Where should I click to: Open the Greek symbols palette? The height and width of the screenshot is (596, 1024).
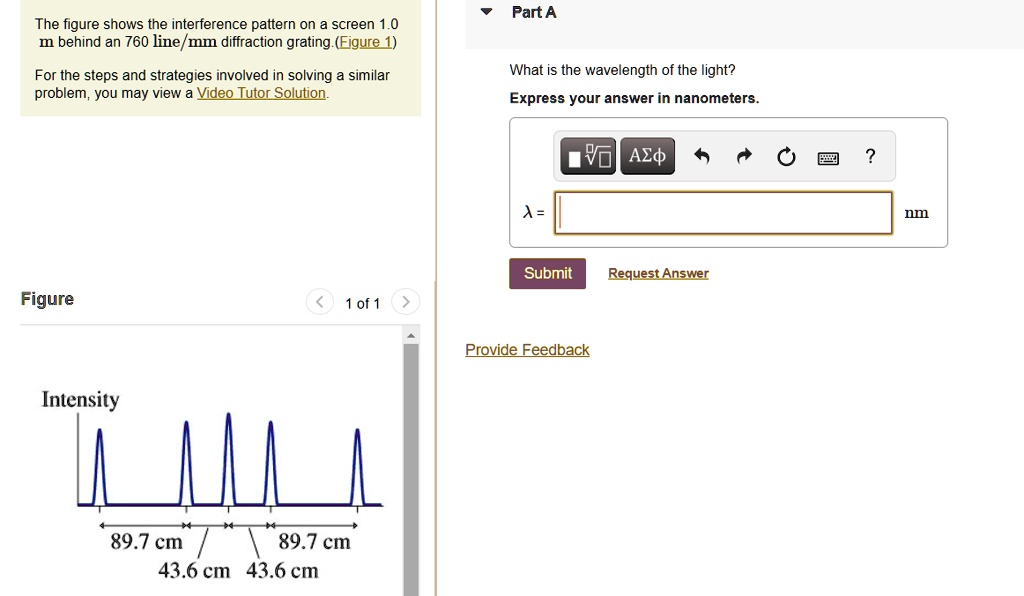click(646, 156)
